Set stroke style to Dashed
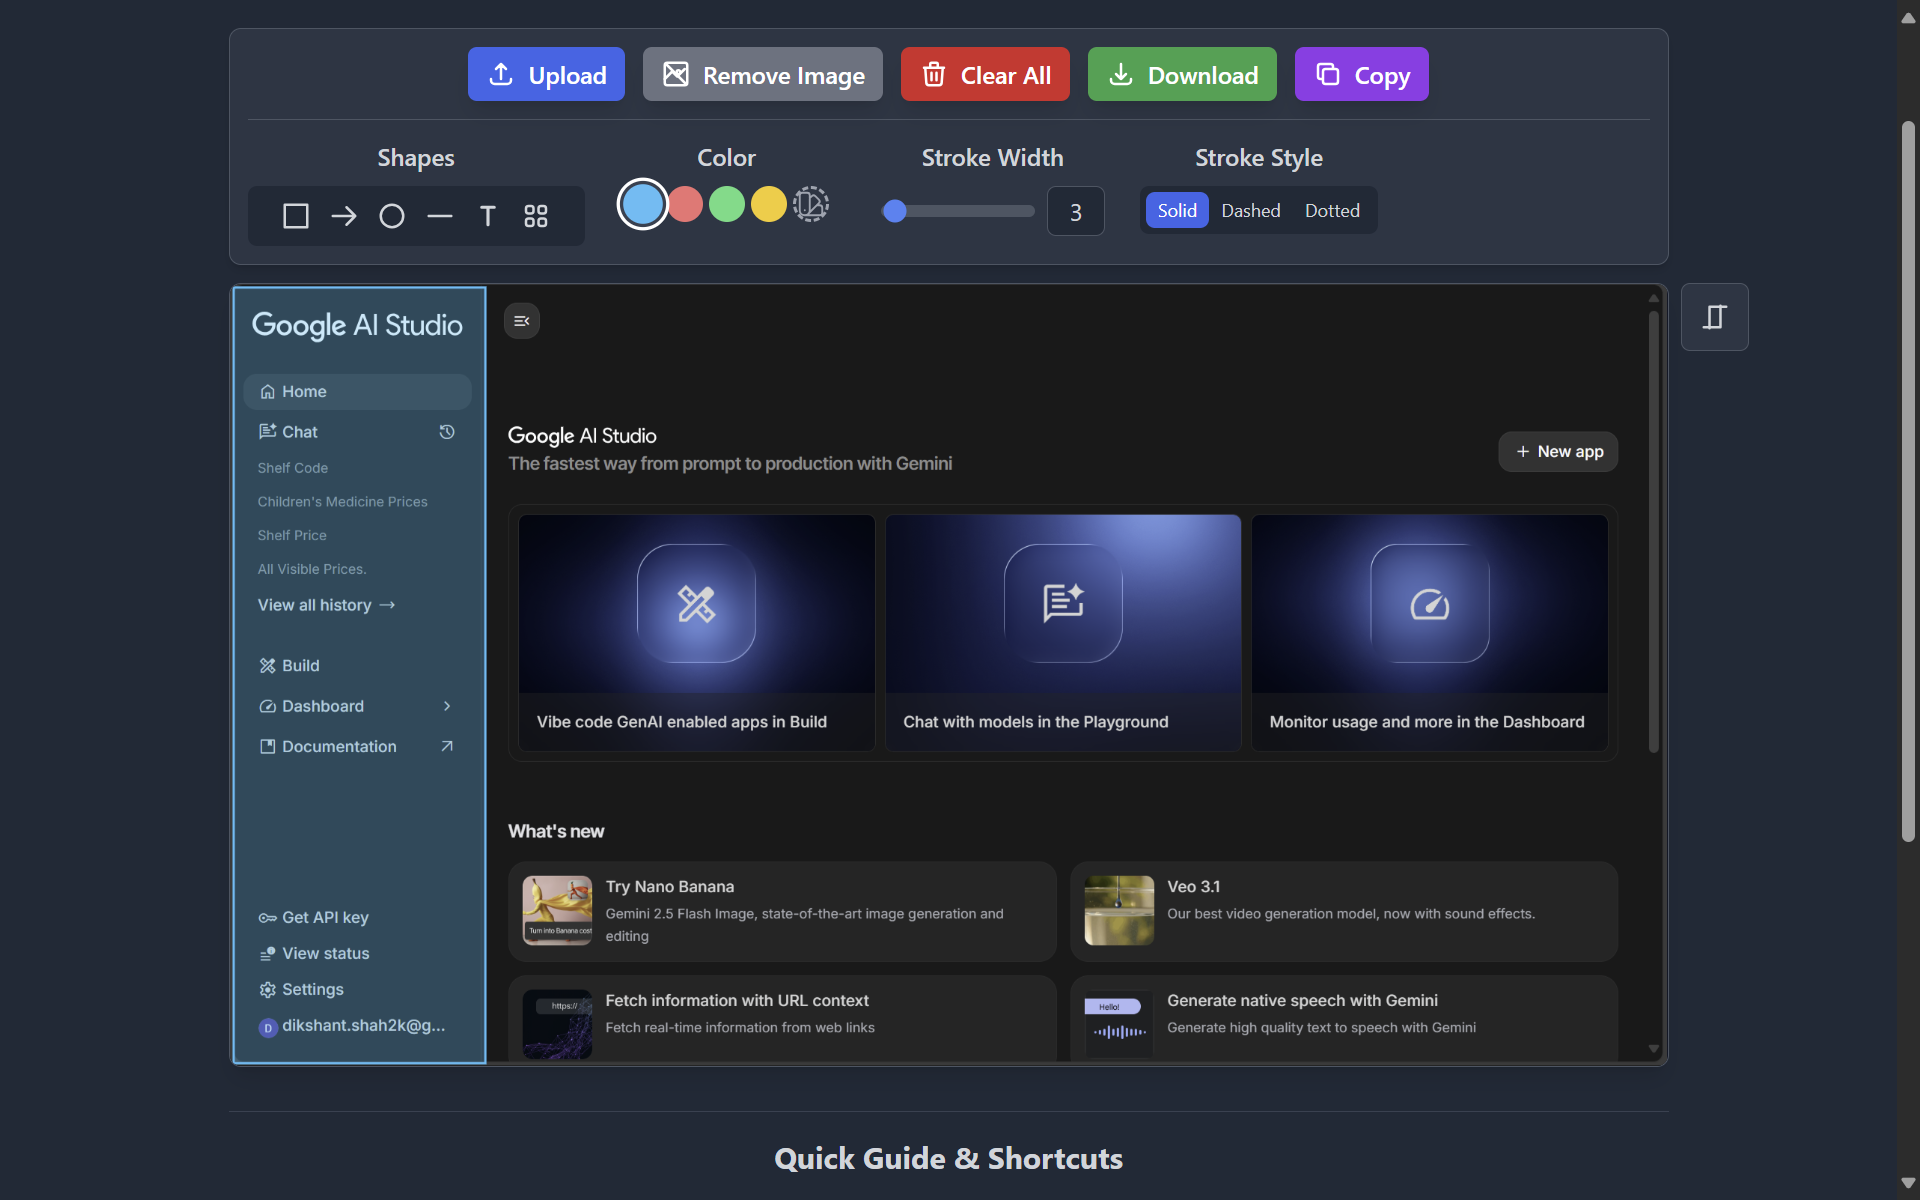 tap(1250, 210)
